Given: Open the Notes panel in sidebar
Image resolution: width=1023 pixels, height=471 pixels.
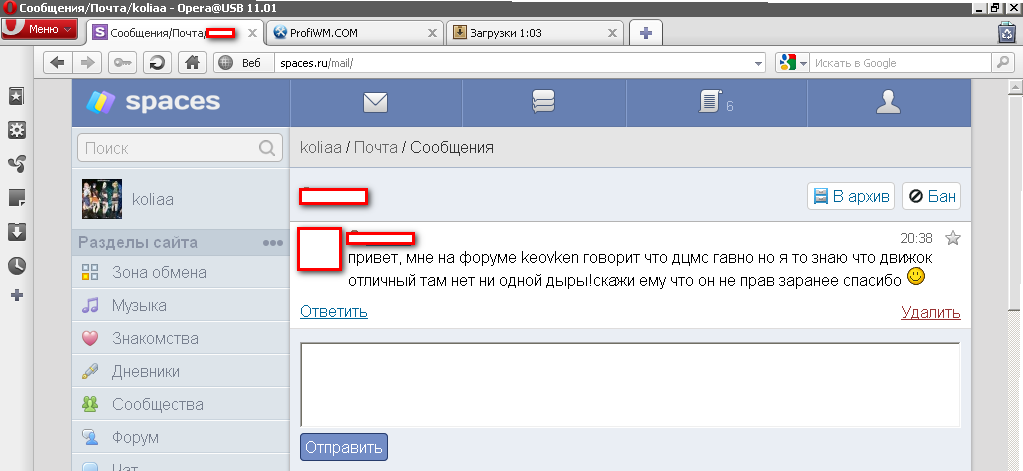Looking at the screenshot, I should pos(17,198).
